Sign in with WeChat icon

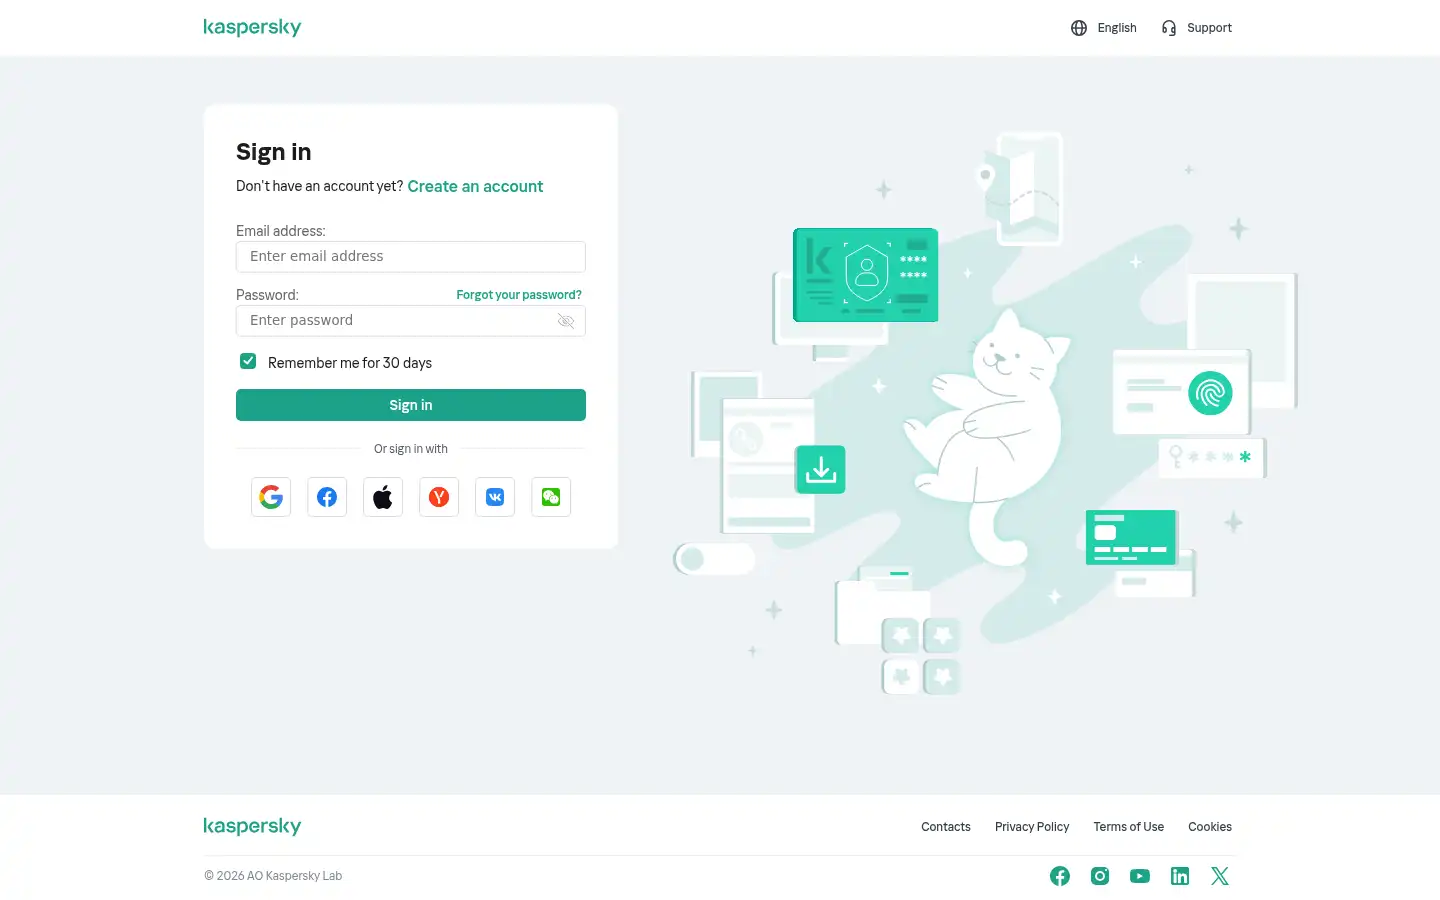[551, 497]
